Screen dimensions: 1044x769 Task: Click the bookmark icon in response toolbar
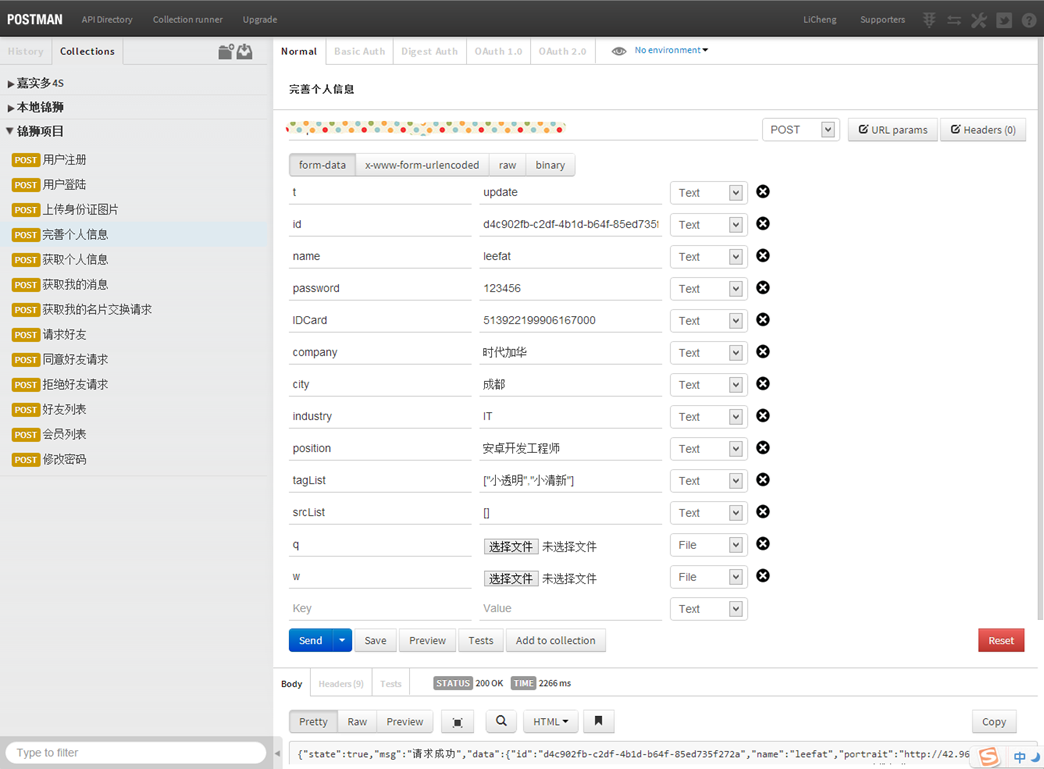coord(598,721)
